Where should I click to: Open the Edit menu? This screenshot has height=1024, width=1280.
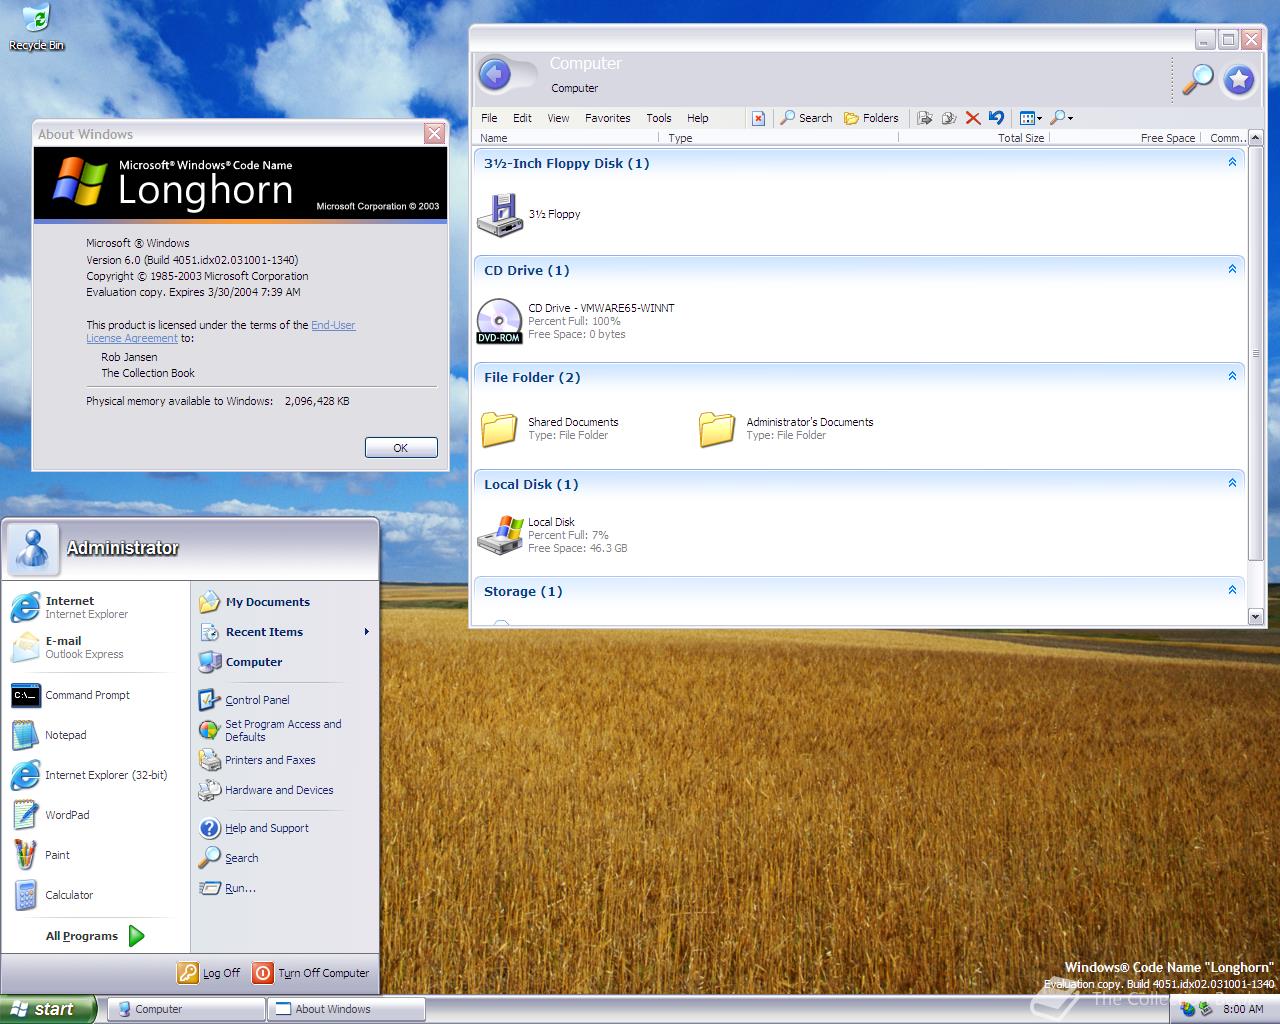(522, 118)
